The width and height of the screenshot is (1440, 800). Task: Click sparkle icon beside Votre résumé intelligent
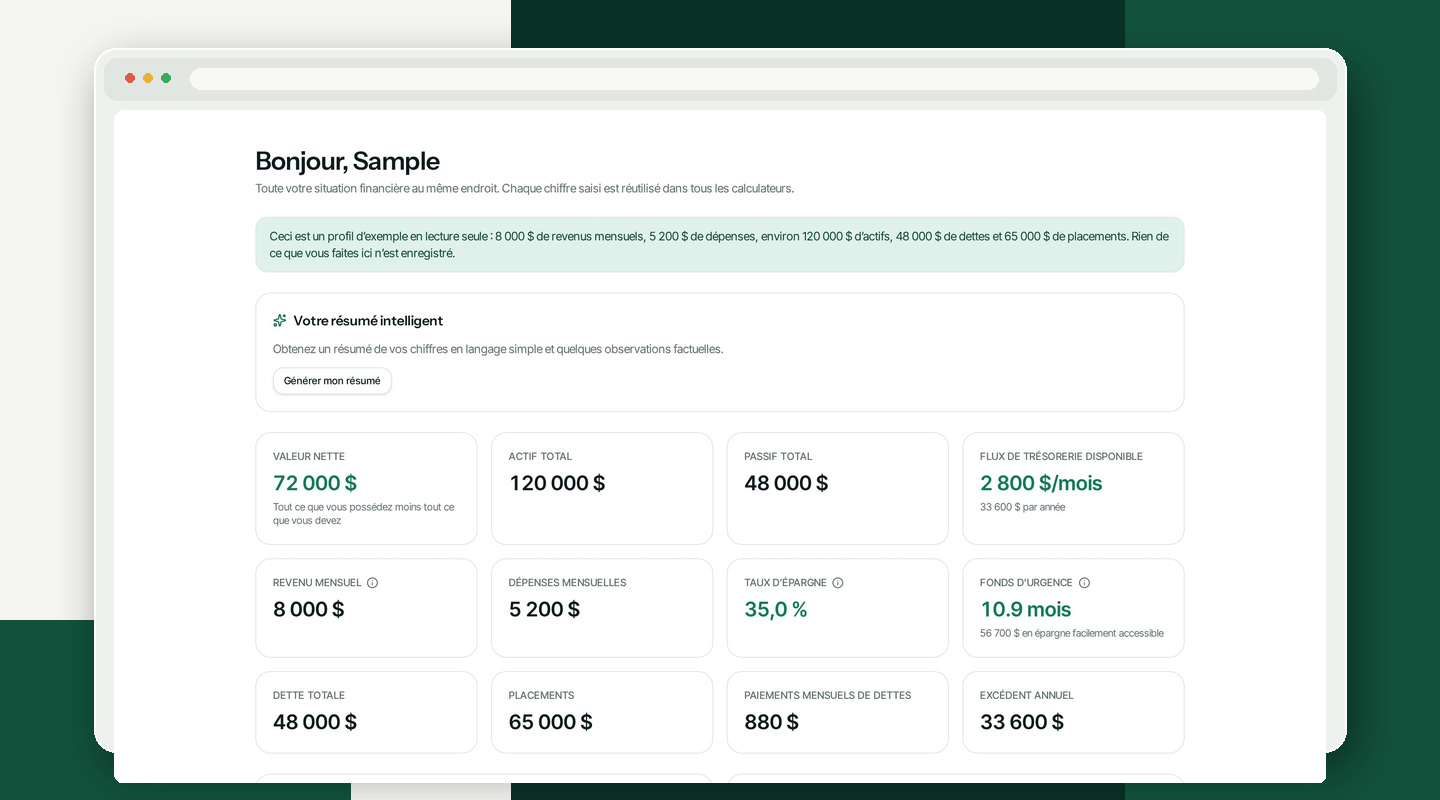click(x=280, y=321)
